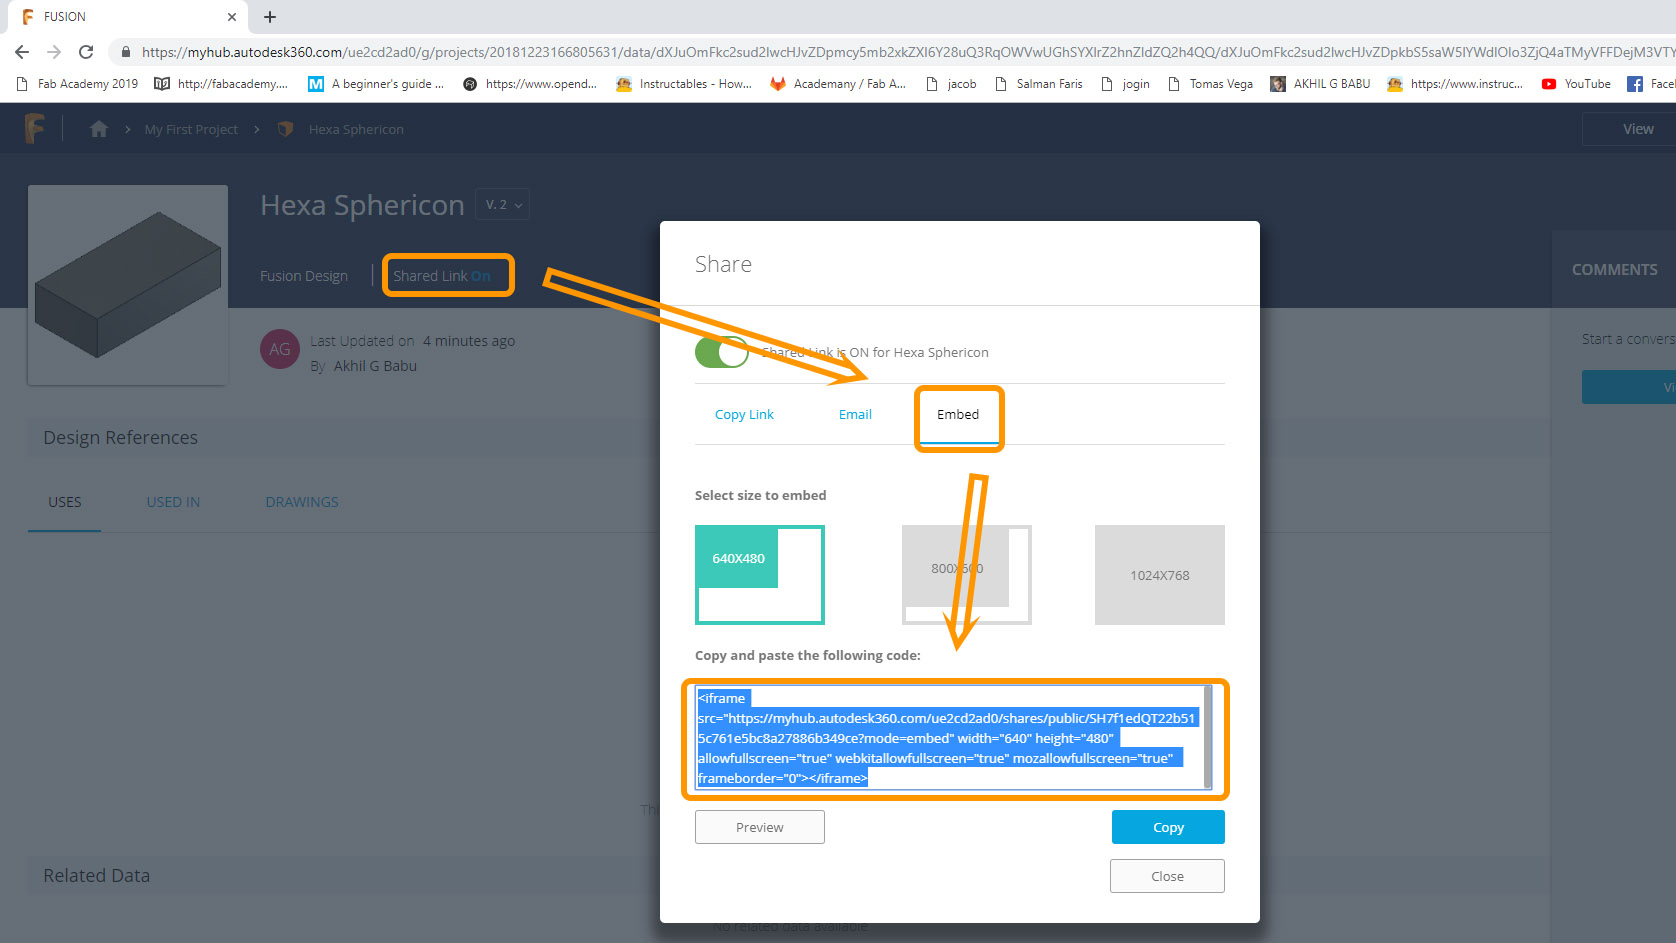Open the Fab Academy 2019 bookmark
1676x943 pixels.
78,84
